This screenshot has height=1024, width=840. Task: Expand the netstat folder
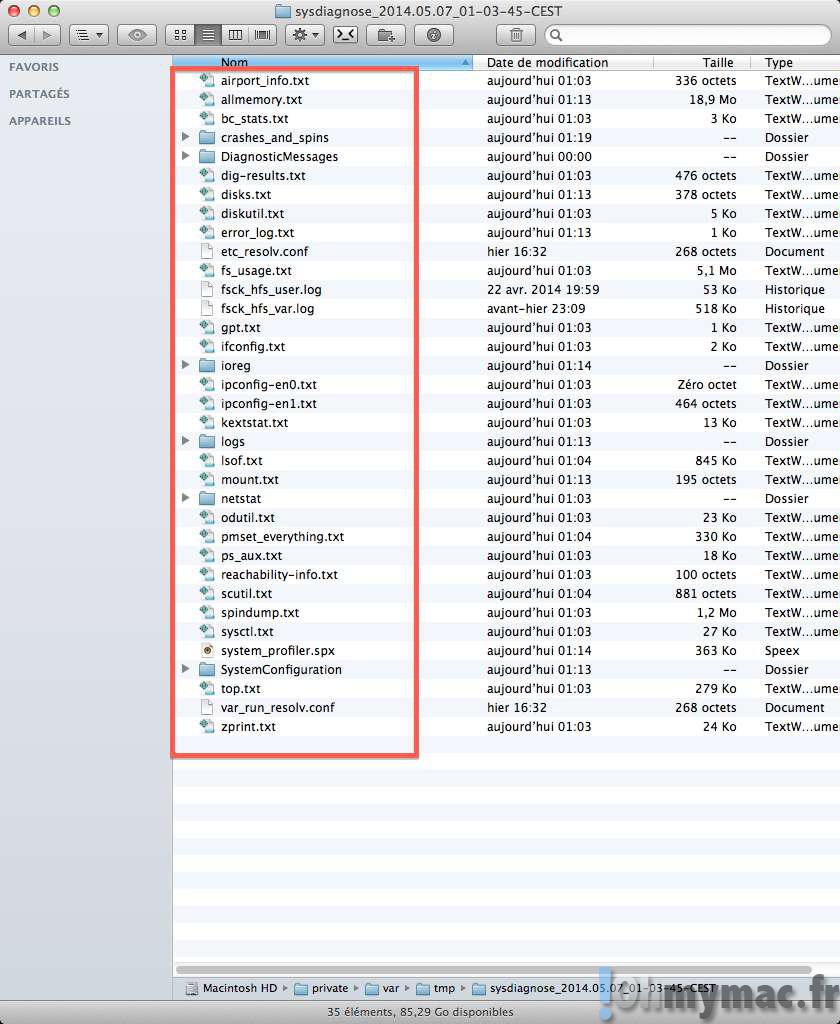click(186, 498)
